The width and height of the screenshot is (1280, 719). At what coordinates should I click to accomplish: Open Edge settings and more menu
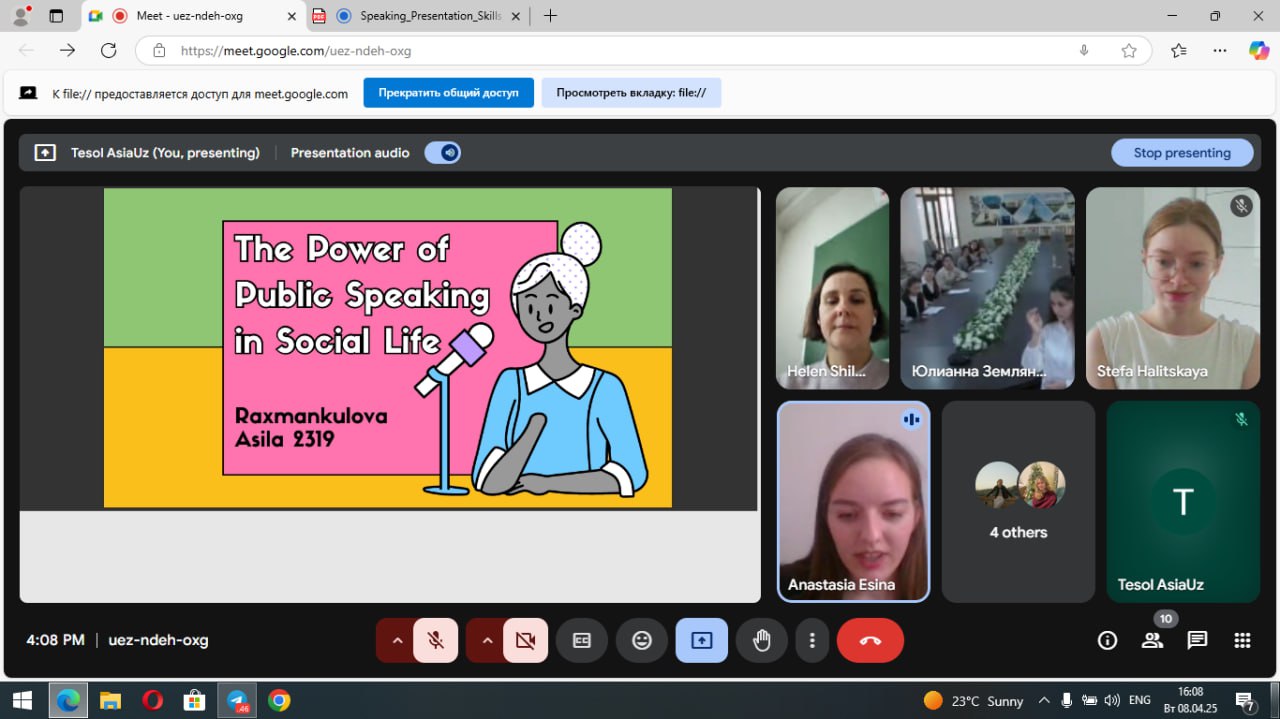1220,51
